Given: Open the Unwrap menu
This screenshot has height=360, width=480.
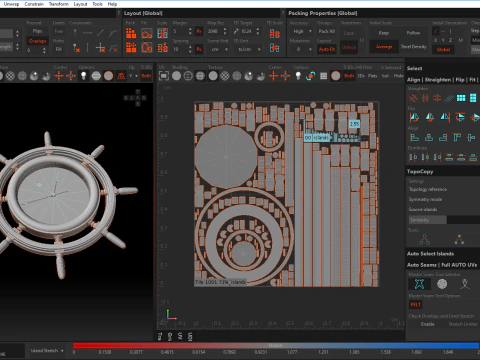Looking at the screenshot, I should (x=11, y=4).
